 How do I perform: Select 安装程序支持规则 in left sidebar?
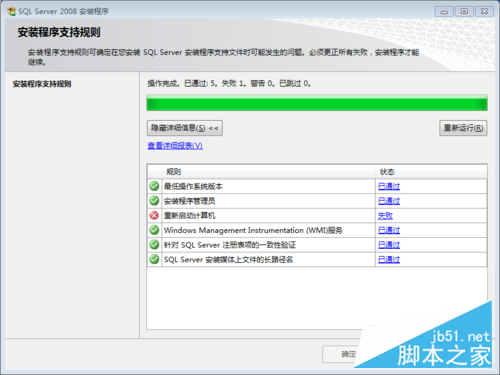click(42, 84)
